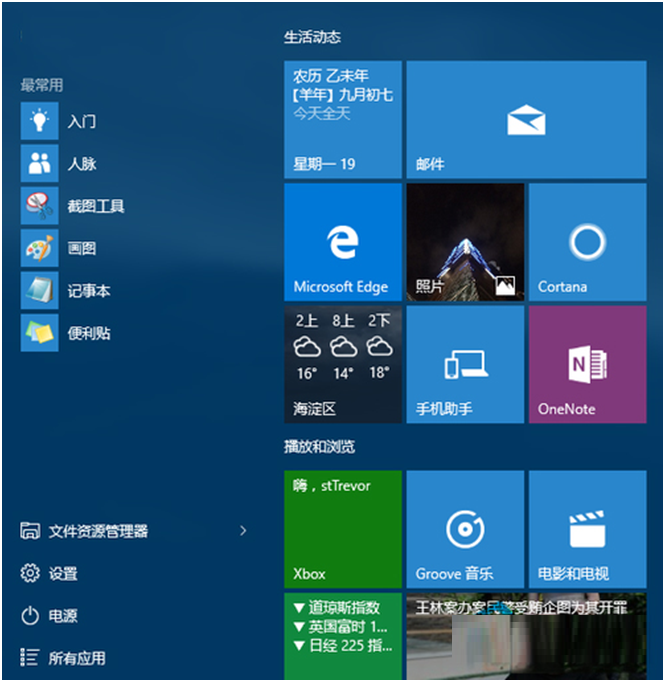
Task: Open 记事本 notepad icon
Action: point(39,291)
